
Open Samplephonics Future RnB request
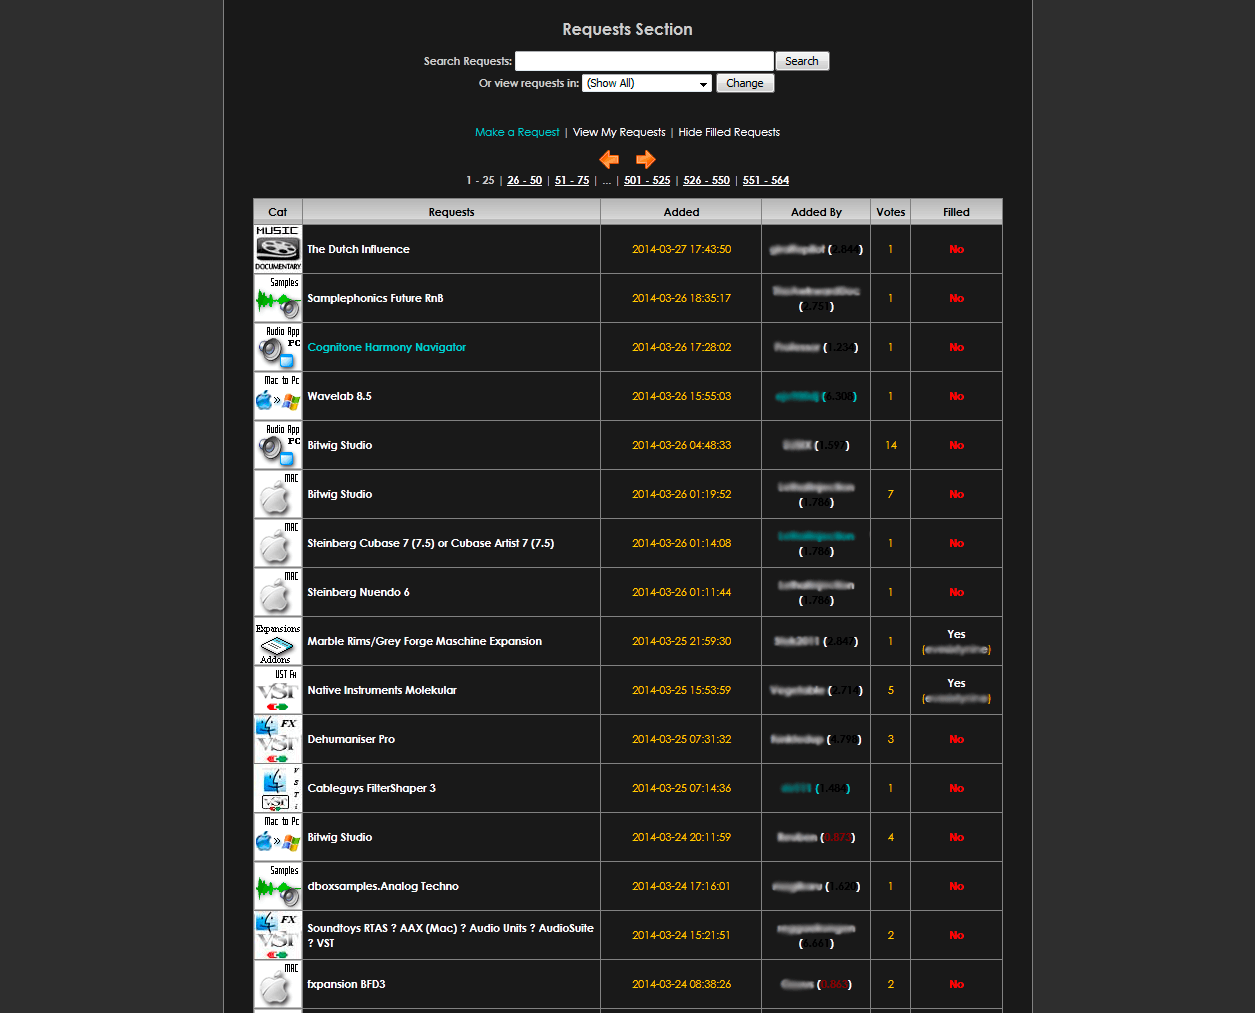(375, 298)
